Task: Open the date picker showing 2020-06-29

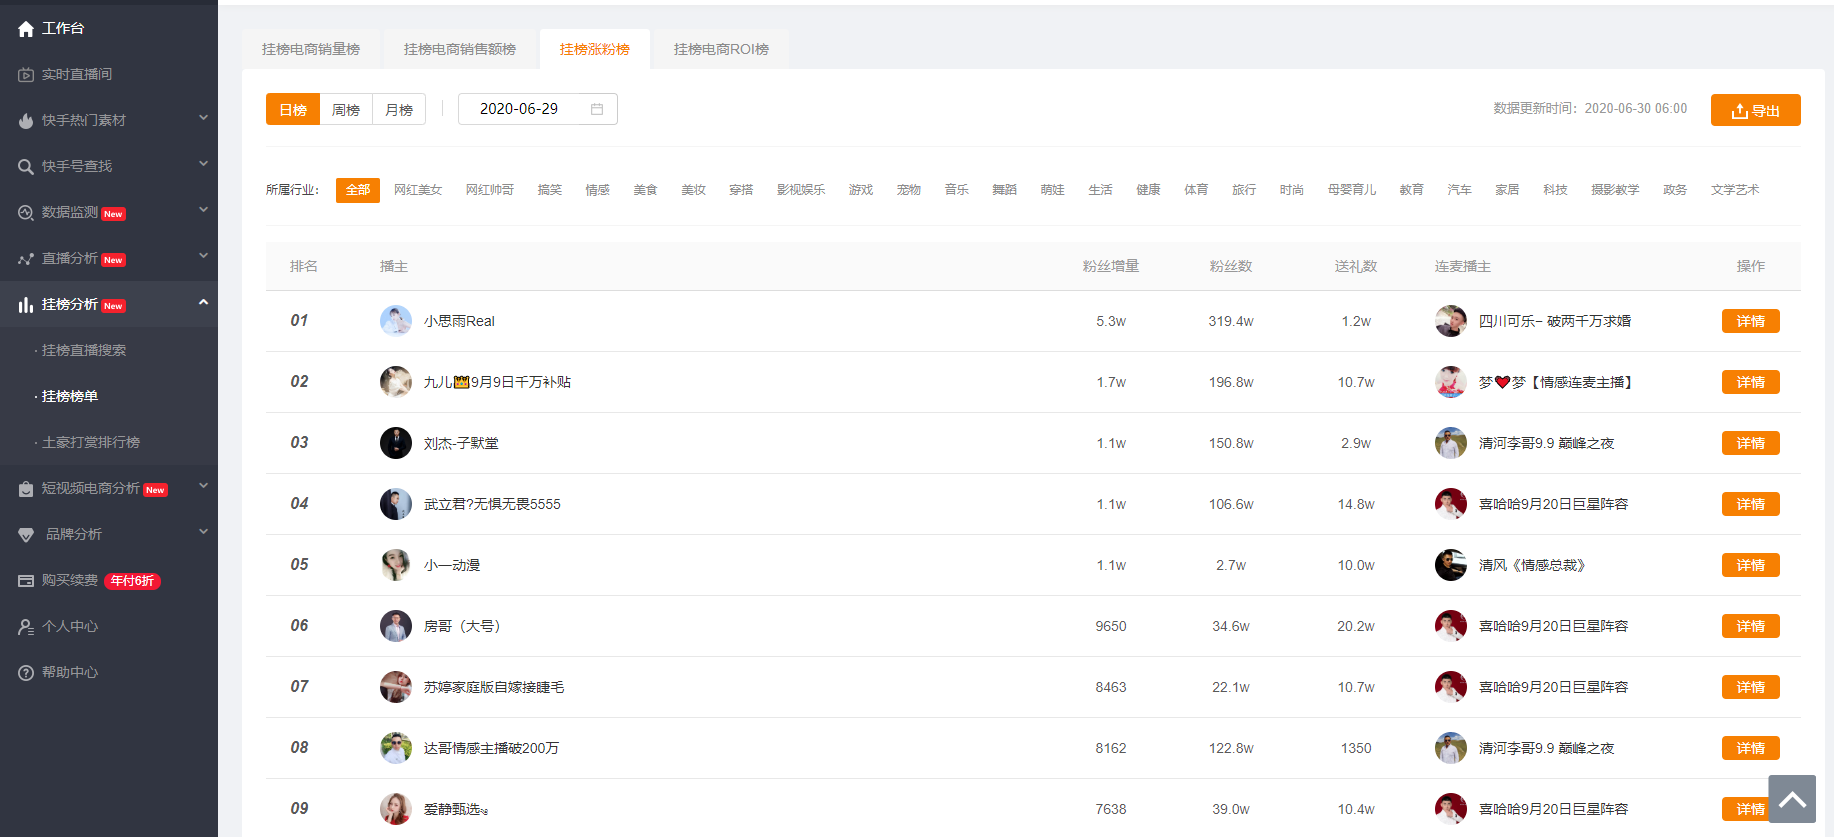Action: coord(537,109)
